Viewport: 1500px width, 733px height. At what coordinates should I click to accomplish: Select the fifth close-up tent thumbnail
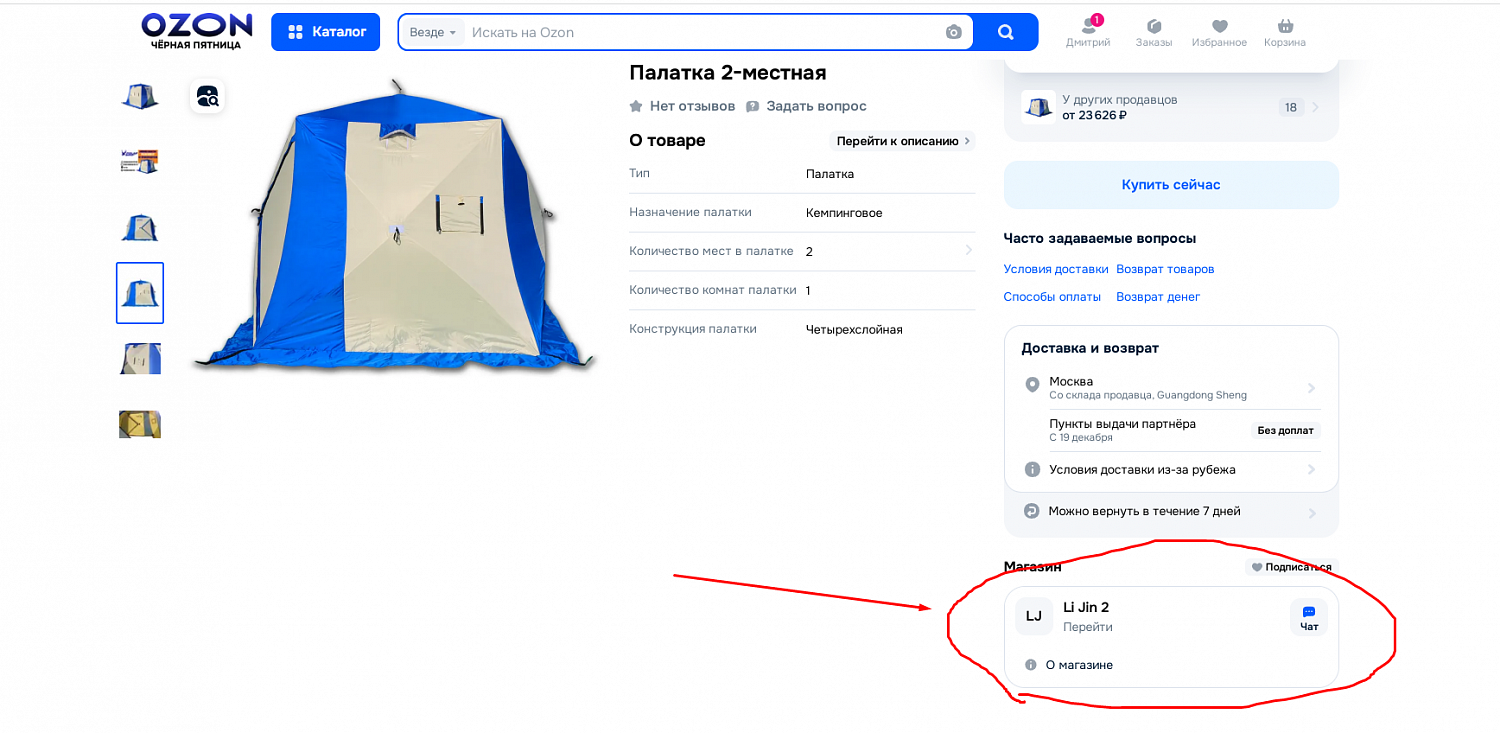click(x=140, y=358)
